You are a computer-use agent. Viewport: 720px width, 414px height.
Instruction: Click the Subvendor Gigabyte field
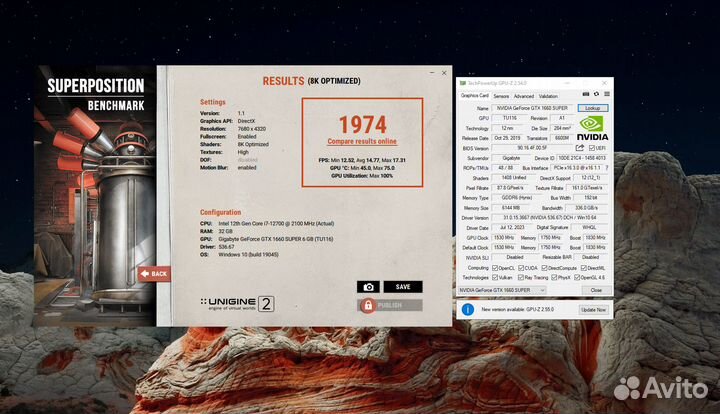pyautogui.click(x=511, y=158)
